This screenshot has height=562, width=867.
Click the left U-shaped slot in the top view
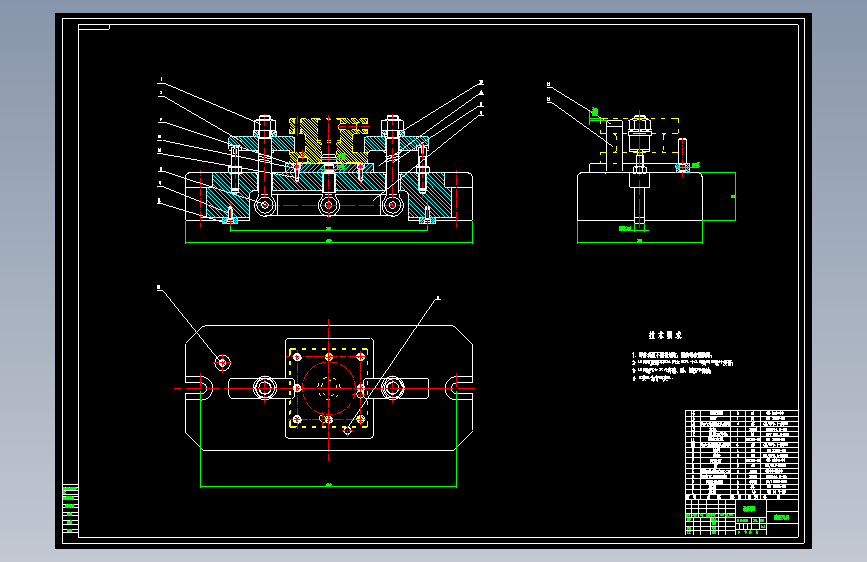click(x=199, y=387)
